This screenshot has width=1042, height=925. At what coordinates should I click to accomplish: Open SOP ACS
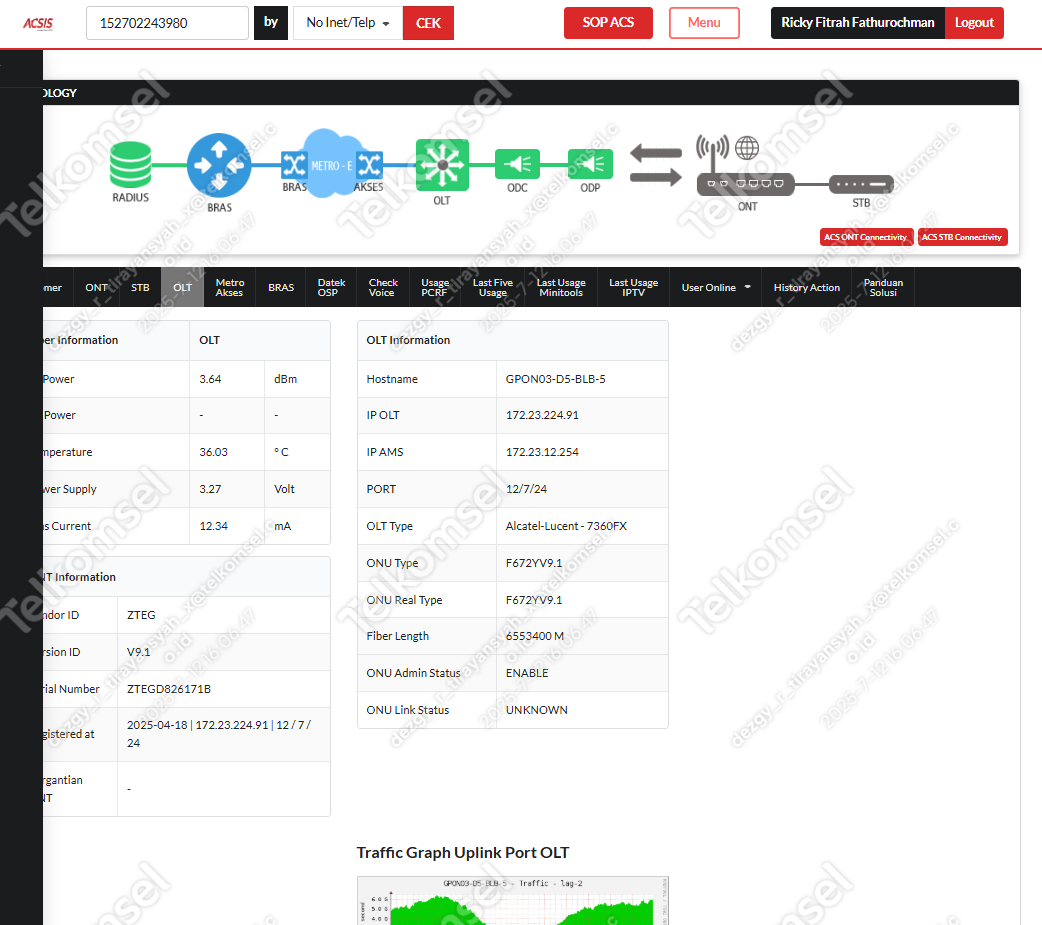(x=608, y=23)
